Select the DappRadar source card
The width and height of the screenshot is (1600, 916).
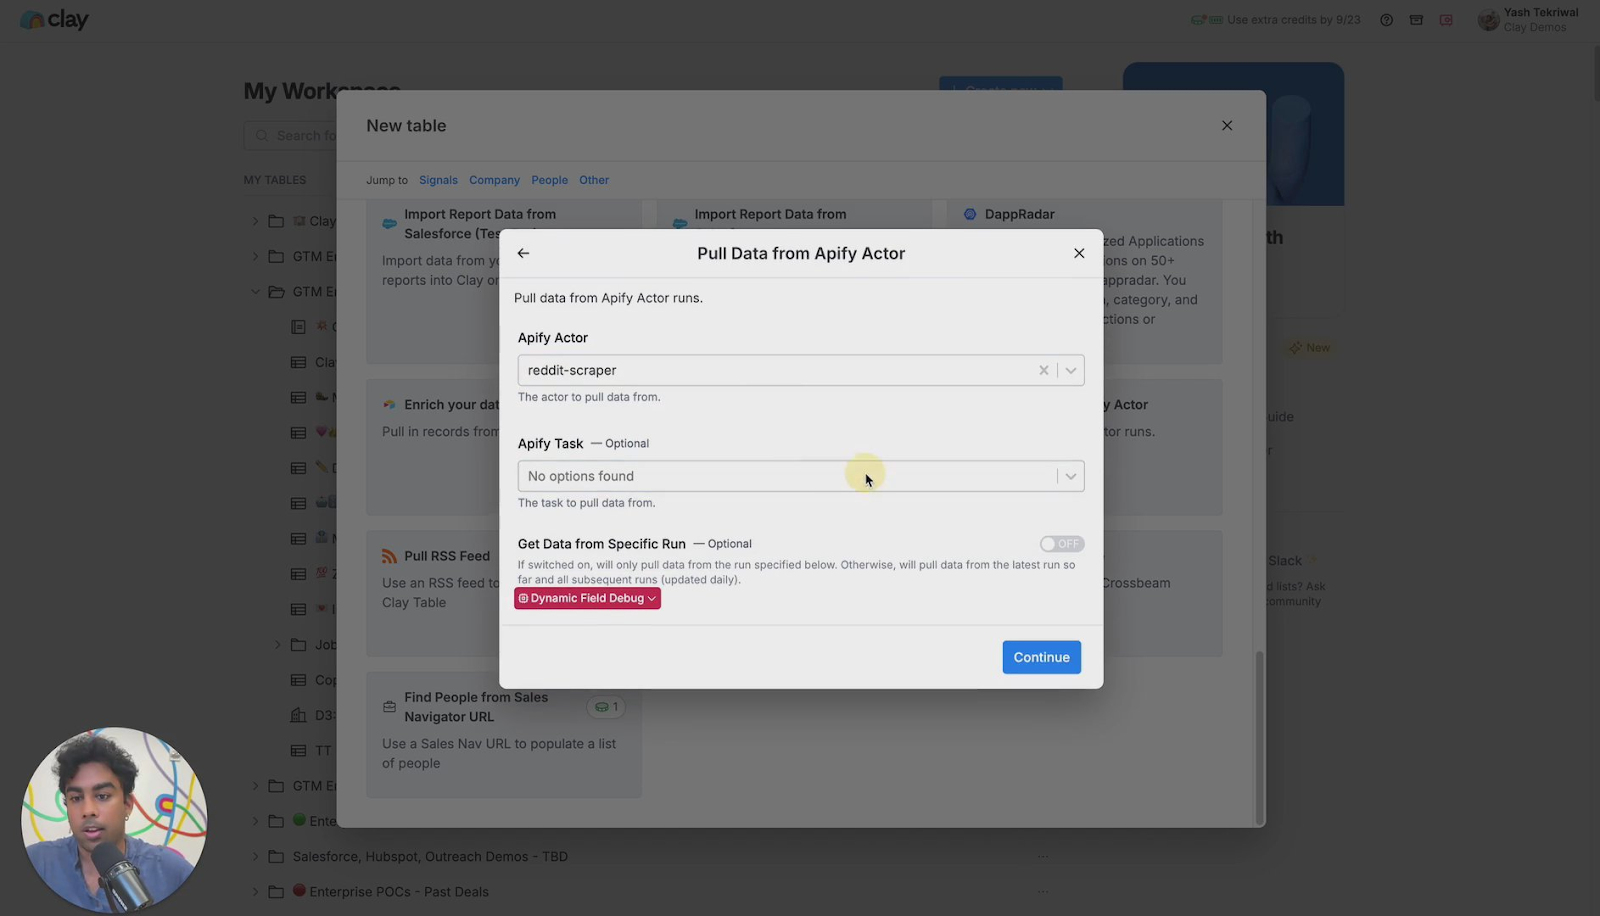pos(1084,281)
